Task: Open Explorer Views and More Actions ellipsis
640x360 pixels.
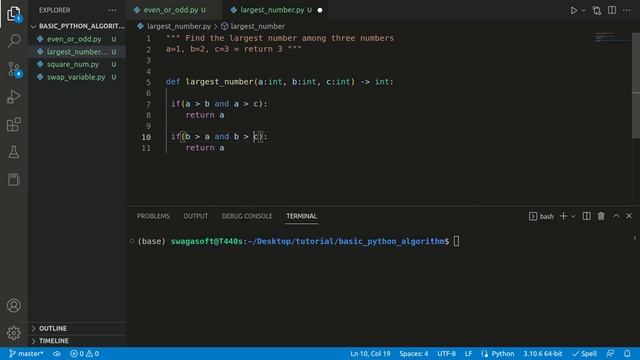Action: coord(112,10)
